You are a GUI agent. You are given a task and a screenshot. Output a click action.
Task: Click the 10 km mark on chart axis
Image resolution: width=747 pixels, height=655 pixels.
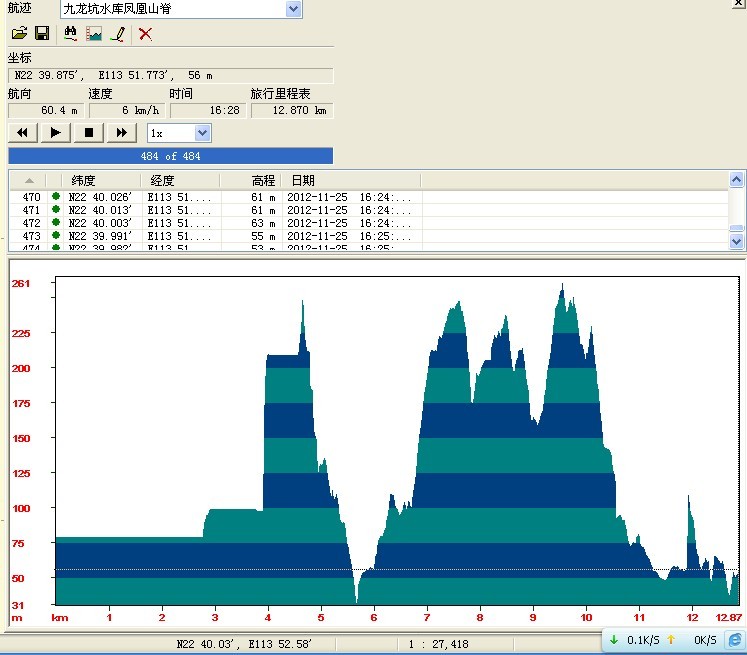pyautogui.click(x=586, y=617)
